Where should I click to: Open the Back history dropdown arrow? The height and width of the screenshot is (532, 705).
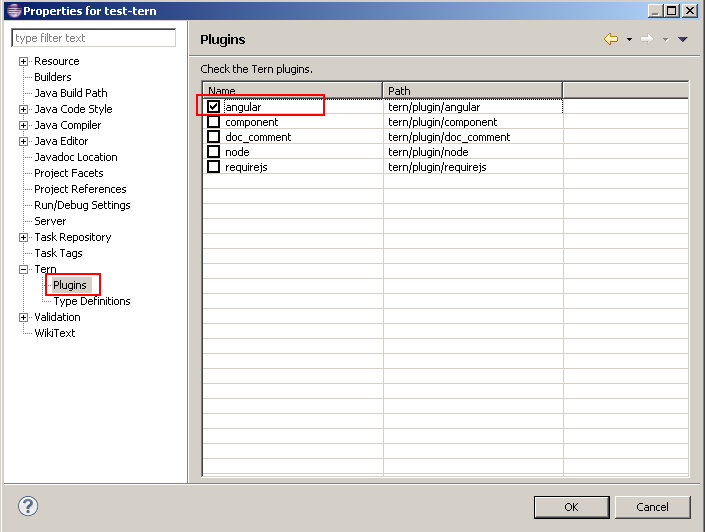[629, 40]
